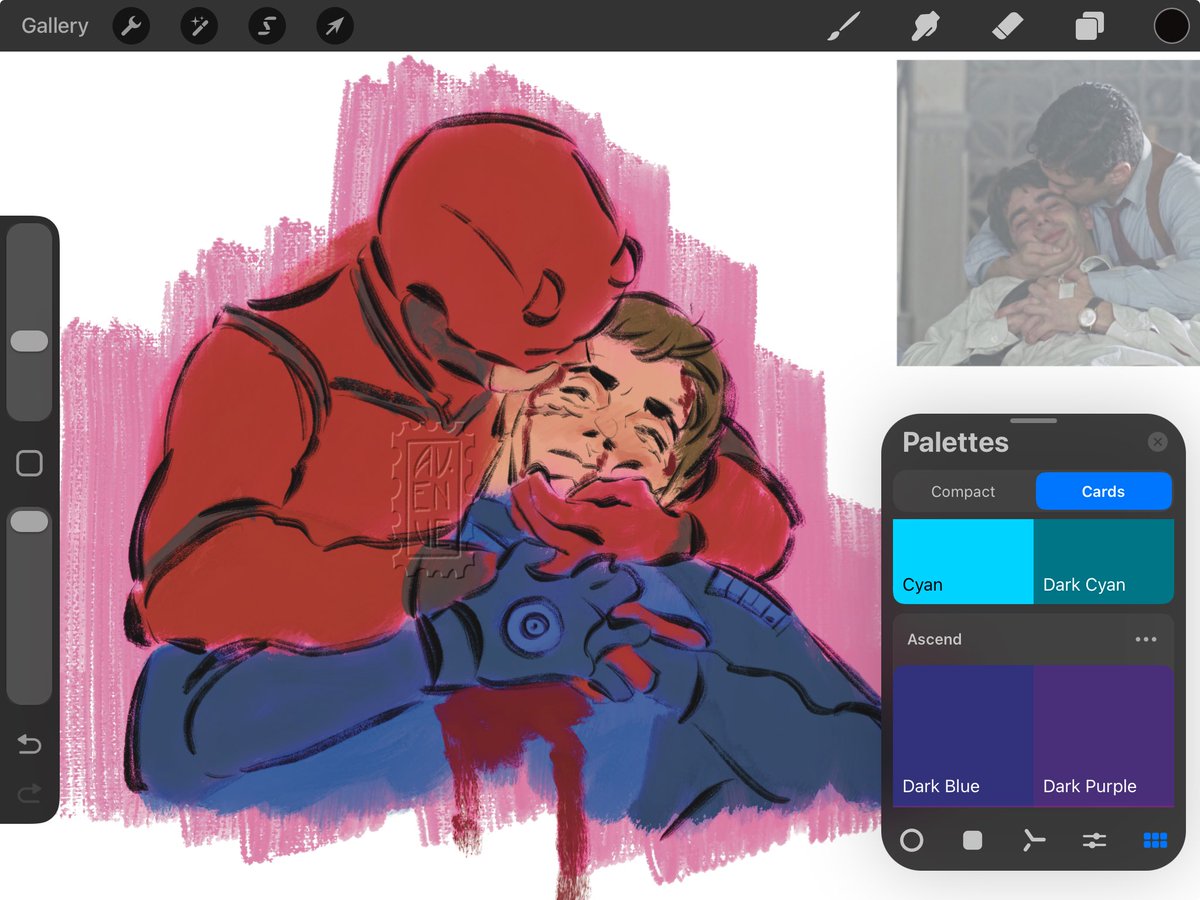Return to the Gallery
Image resolution: width=1200 pixels, height=900 pixels.
55,26
